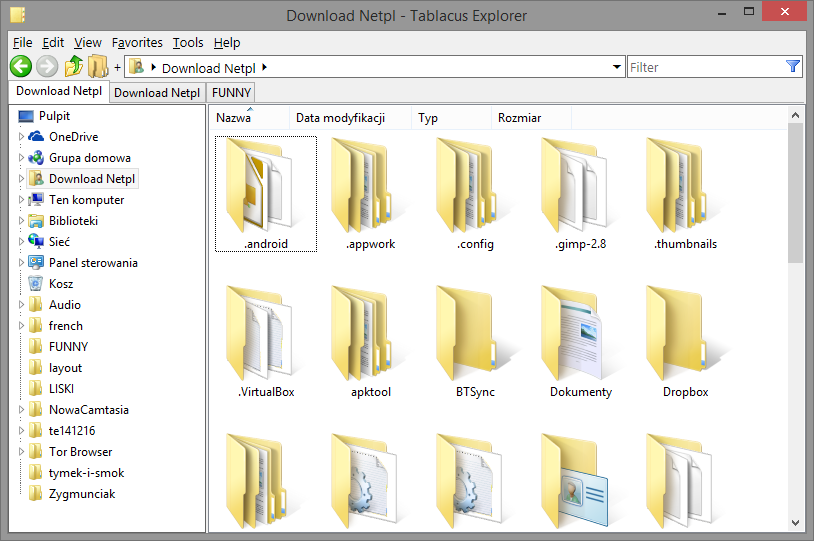The image size is (814, 541).
Task: Select the .VirtualBox folder
Action: coord(266,342)
